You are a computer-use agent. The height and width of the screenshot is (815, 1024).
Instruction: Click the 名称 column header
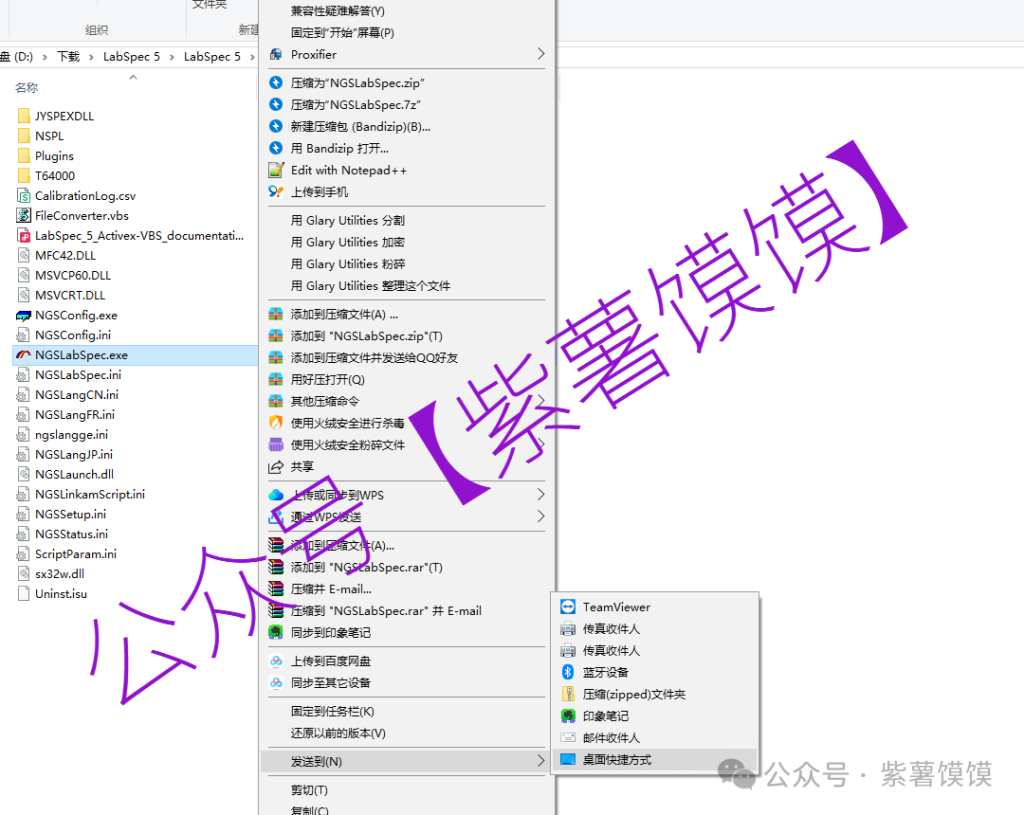(x=27, y=88)
